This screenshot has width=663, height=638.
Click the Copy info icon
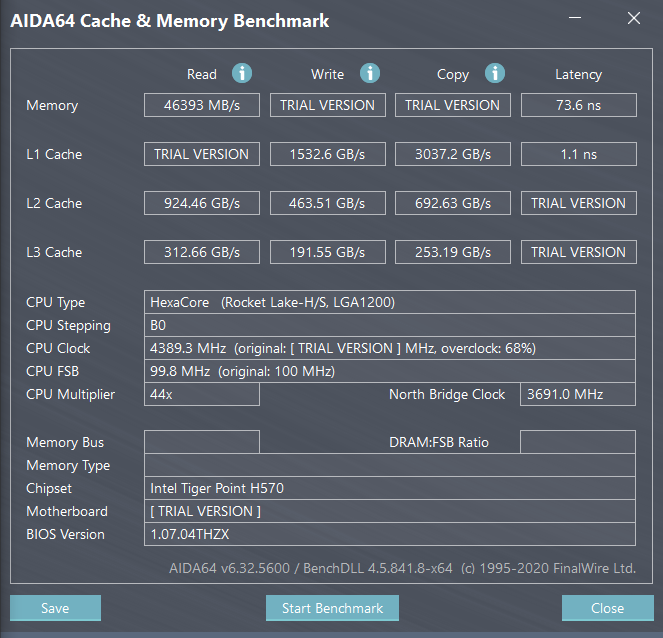point(495,73)
